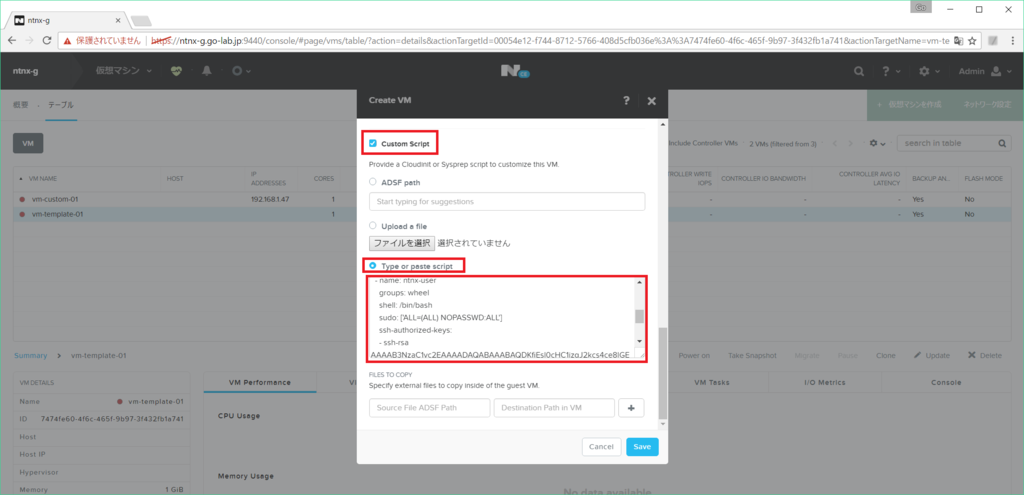
Task: Click Take Snapshot action
Action: coord(752,355)
